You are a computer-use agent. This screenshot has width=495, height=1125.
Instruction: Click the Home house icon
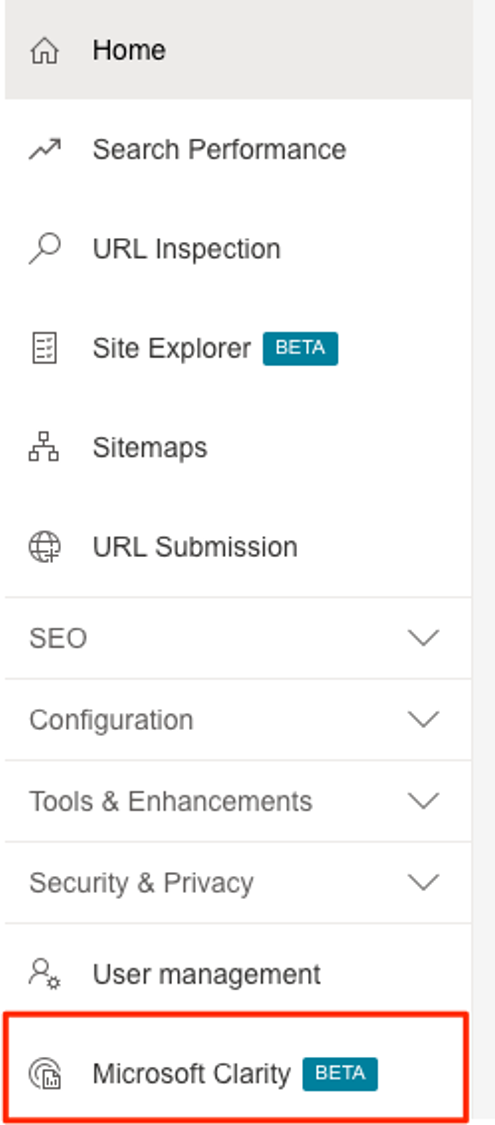pos(44,51)
